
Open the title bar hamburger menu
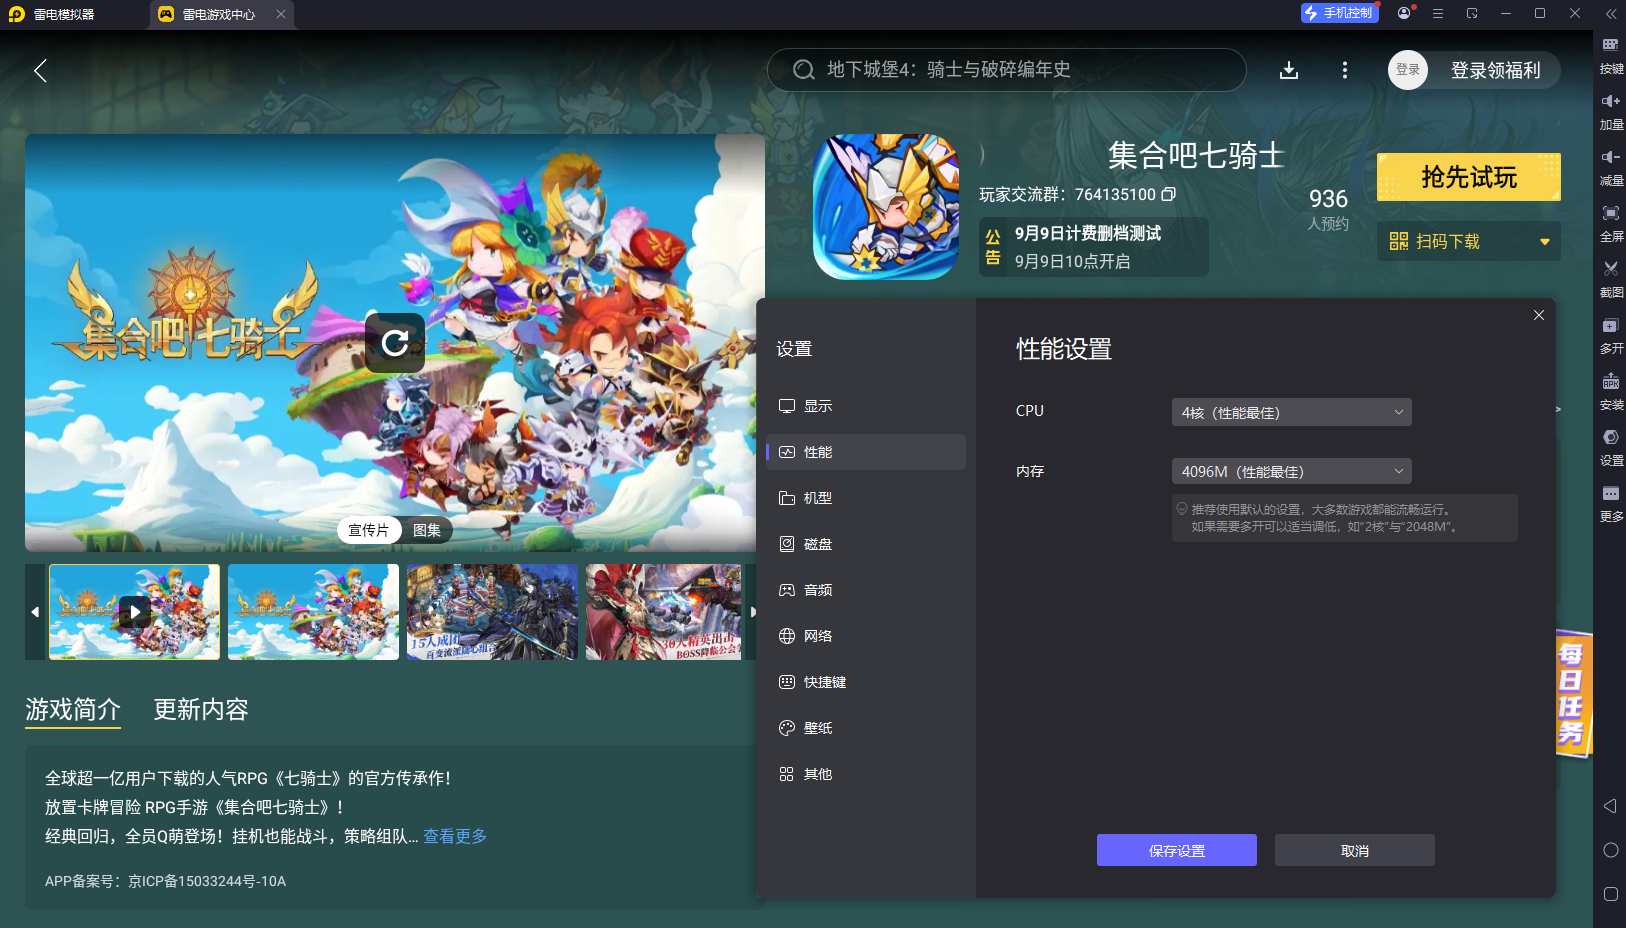point(1438,13)
